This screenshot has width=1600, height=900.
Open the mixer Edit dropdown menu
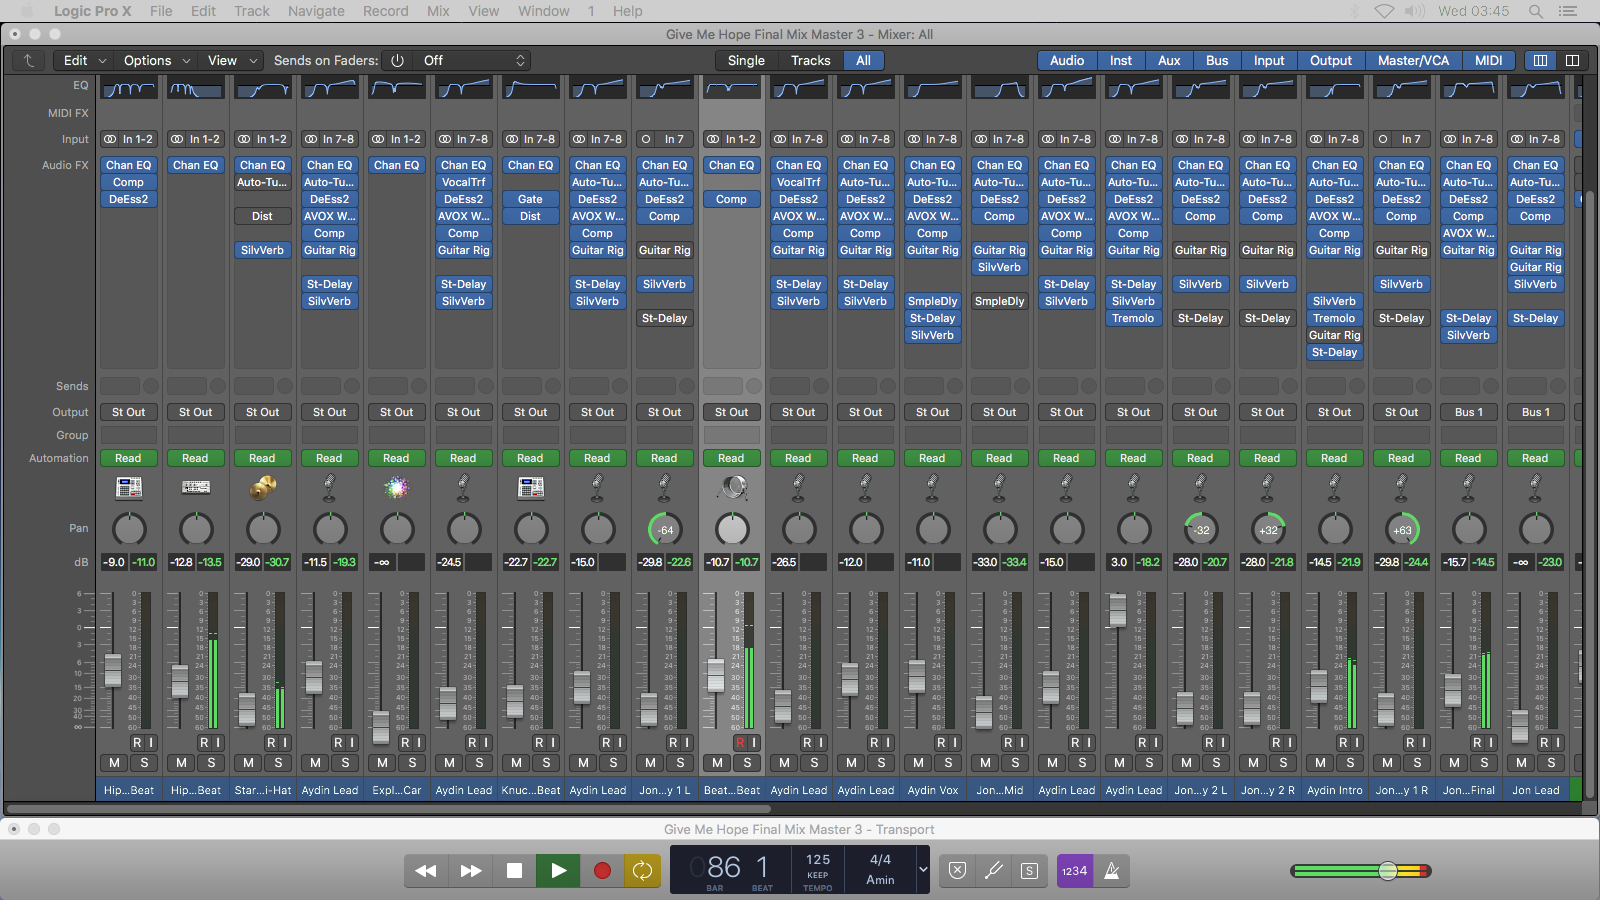pyautogui.click(x=85, y=60)
